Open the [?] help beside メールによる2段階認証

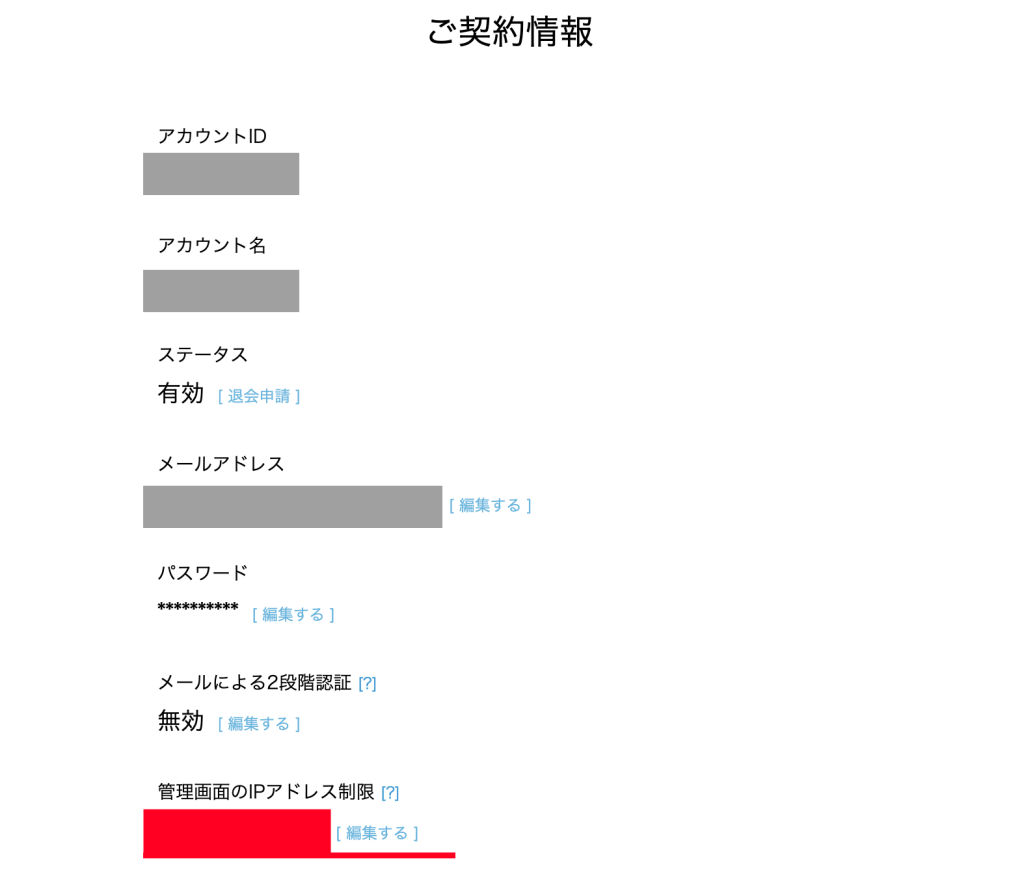pos(367,683)
